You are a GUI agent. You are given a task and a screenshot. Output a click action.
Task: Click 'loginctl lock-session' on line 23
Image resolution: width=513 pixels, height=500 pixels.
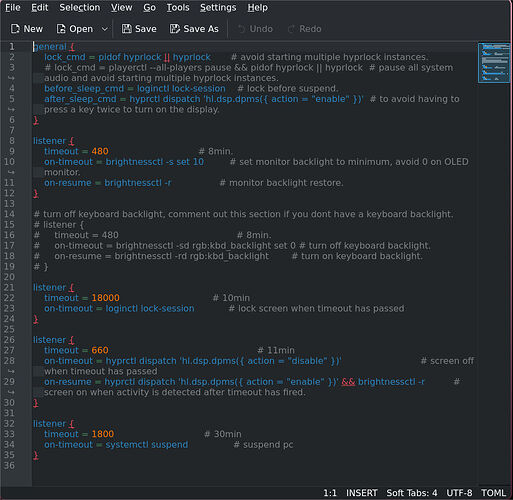tap(150, 308)
